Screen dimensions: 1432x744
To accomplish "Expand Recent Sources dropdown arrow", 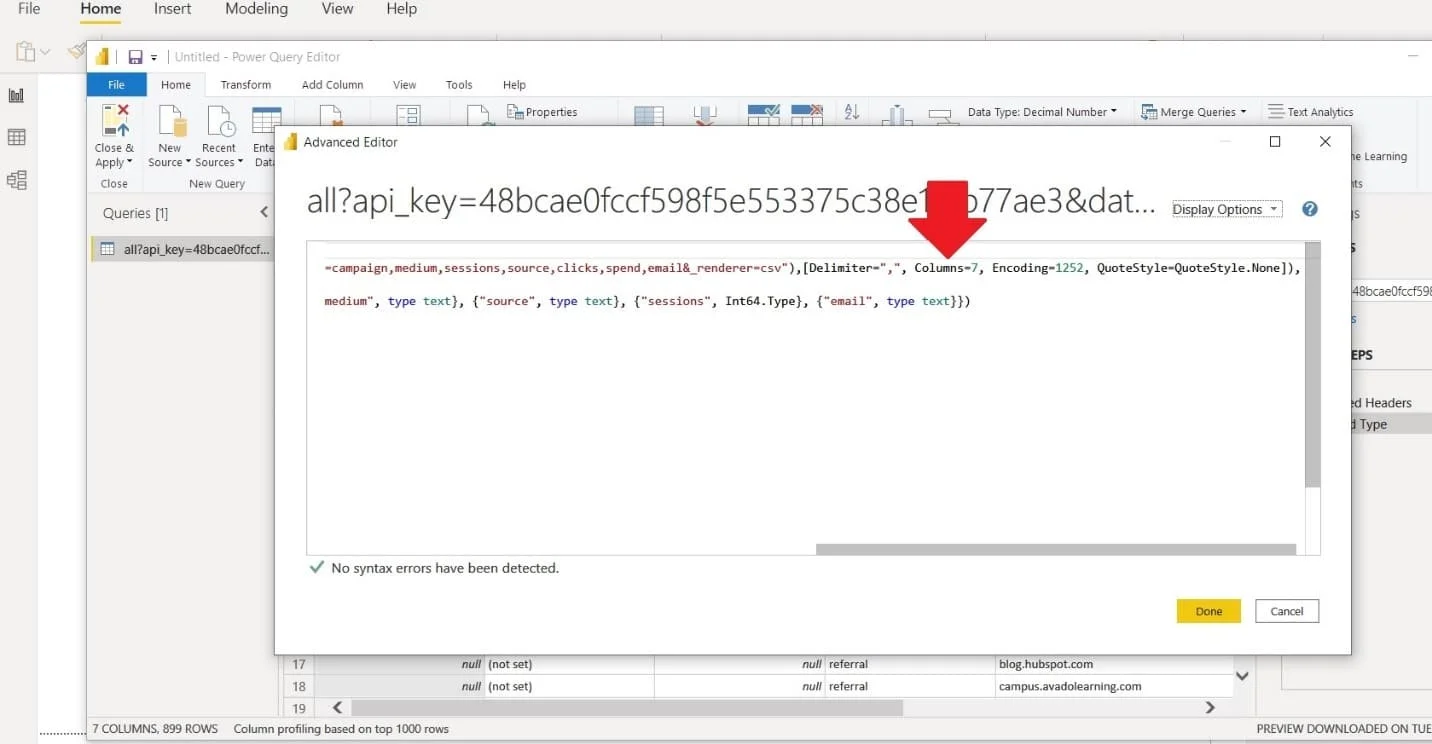I will point(240,163).
